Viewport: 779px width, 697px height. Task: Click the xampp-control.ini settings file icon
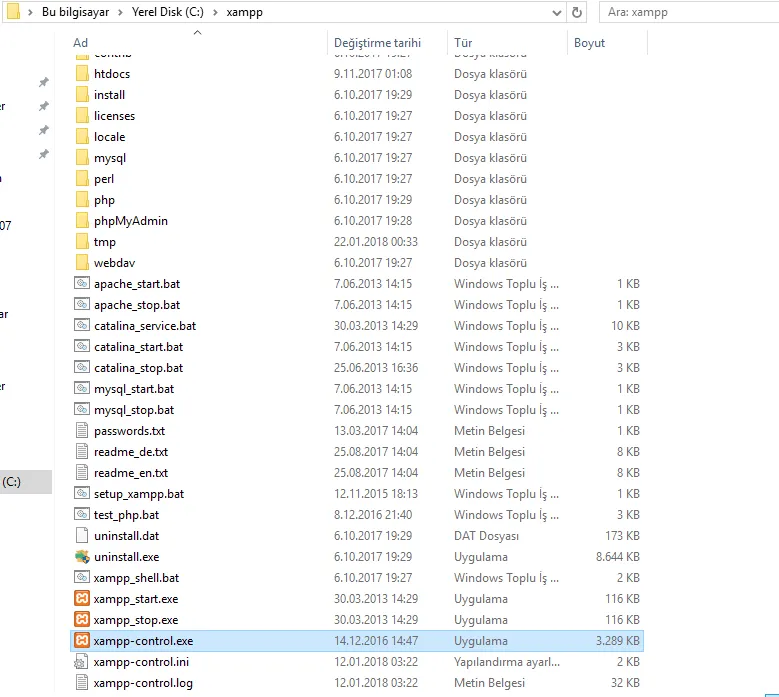point(82,662)
